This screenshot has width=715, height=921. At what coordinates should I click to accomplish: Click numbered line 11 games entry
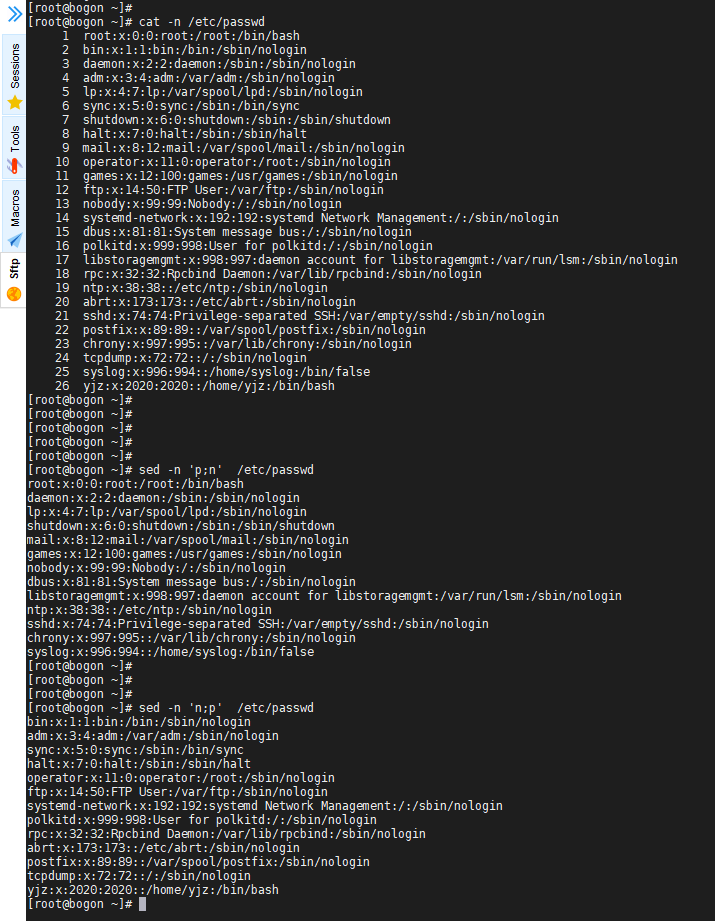tap(227, 176)
